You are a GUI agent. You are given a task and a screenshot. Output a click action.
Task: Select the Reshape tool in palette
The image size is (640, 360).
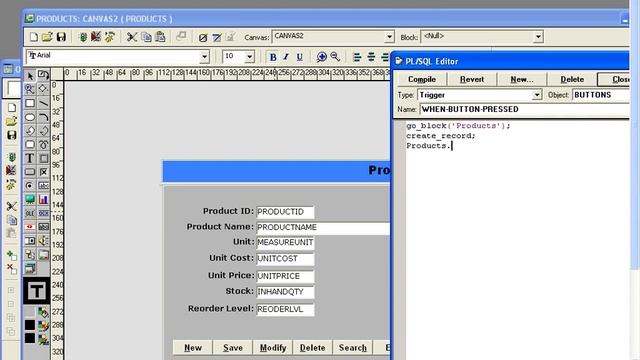pyautogui.click(x=43, y=89)
